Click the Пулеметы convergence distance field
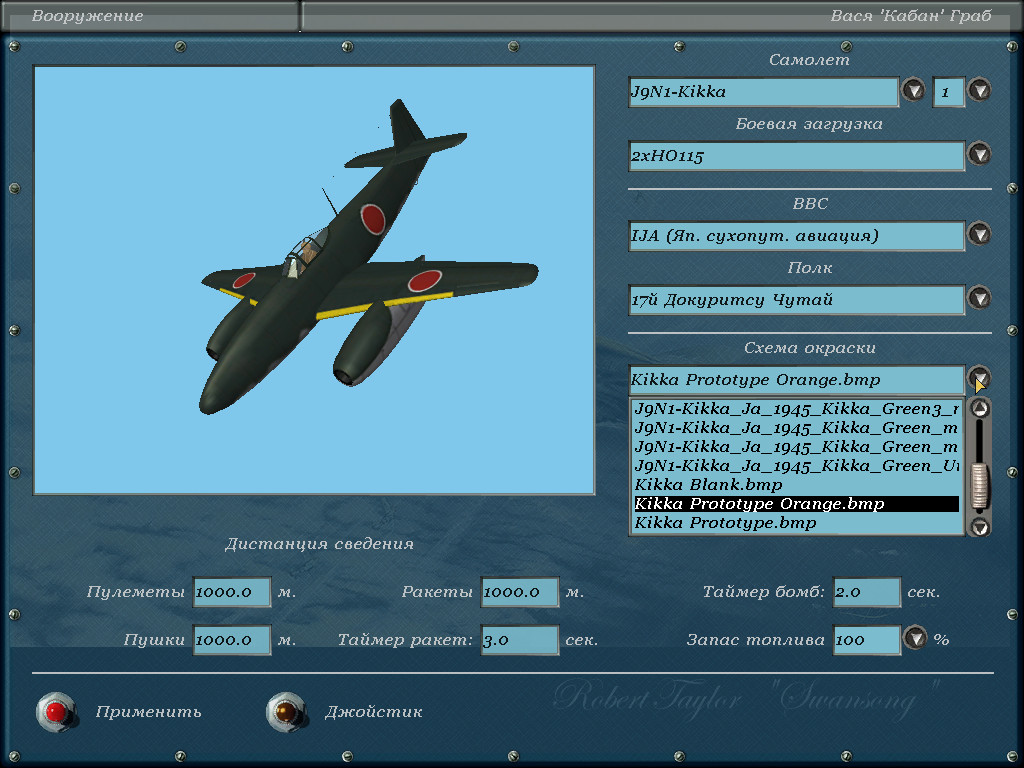 (x=232, y=592)
